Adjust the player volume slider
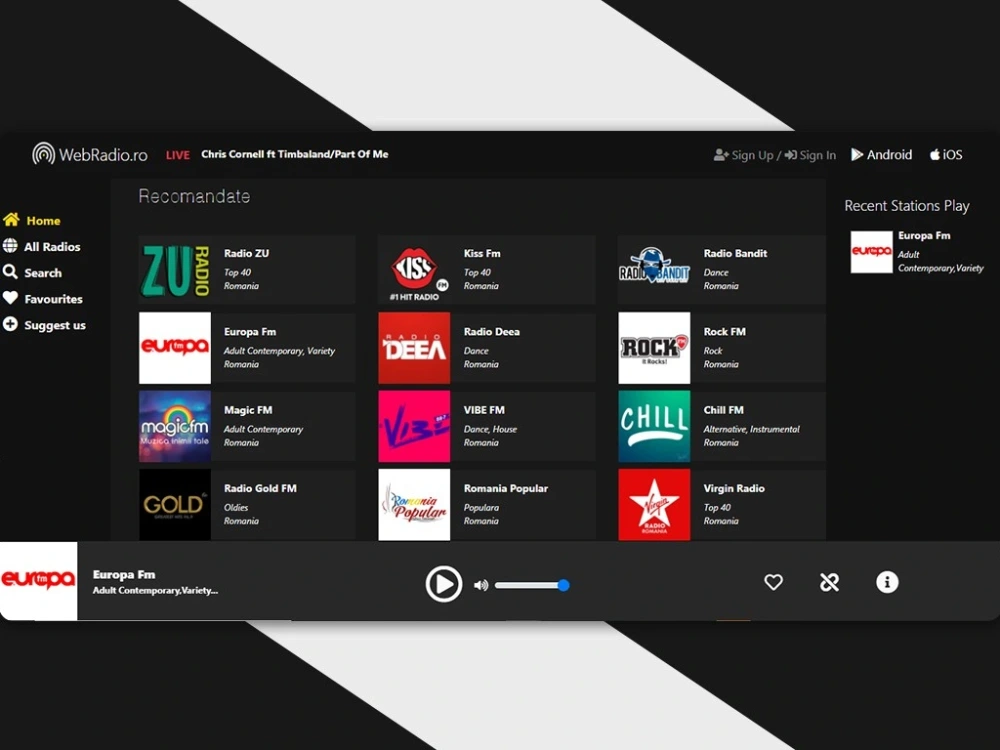Viewport: 1000px width, 750px height. (x=532, y=585)
